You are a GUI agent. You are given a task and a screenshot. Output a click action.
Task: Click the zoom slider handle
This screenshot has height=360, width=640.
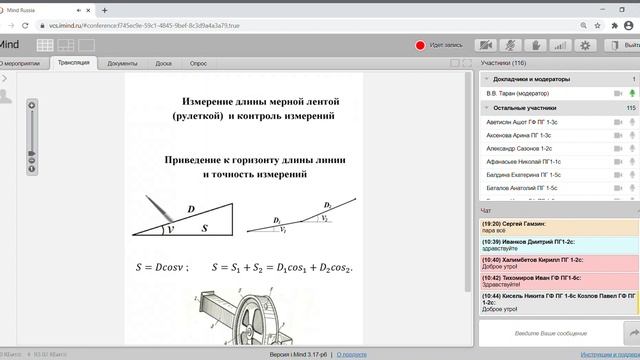point(32,153)
